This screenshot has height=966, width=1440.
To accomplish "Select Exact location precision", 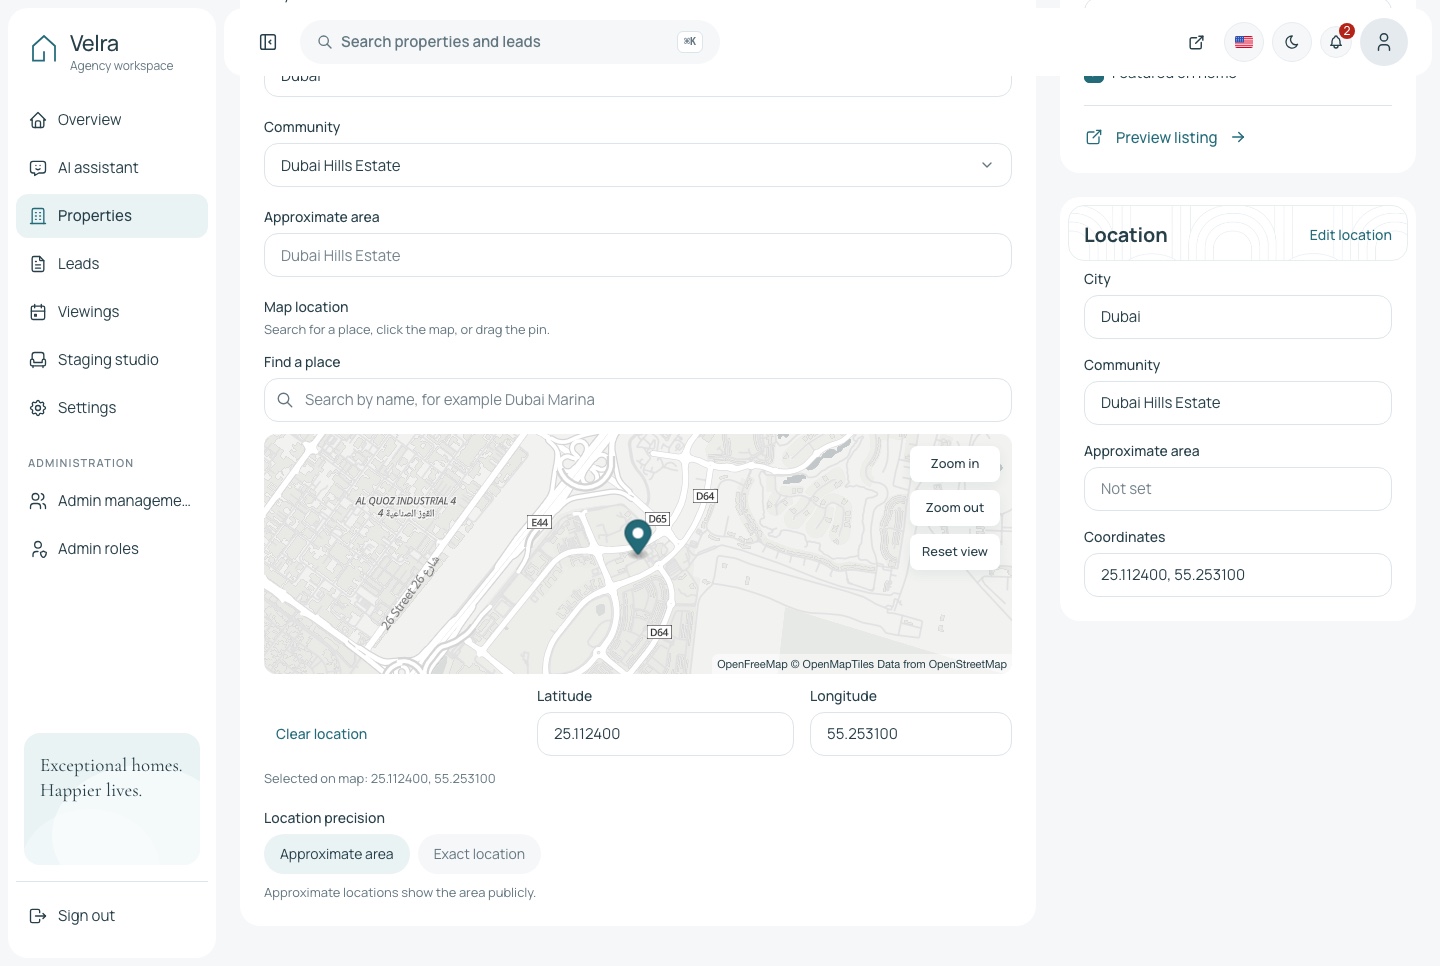I will click(479, 854).
